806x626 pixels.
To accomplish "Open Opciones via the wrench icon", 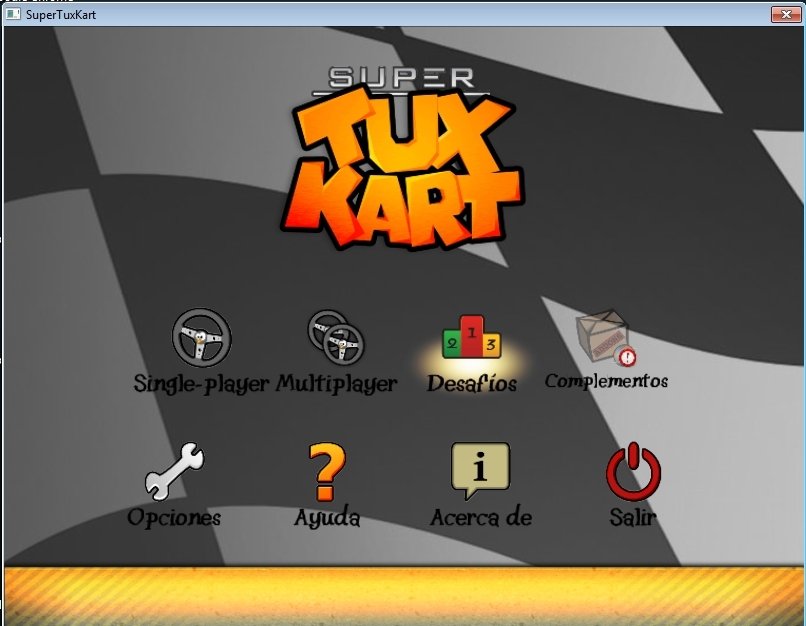I will coord(174,471).
